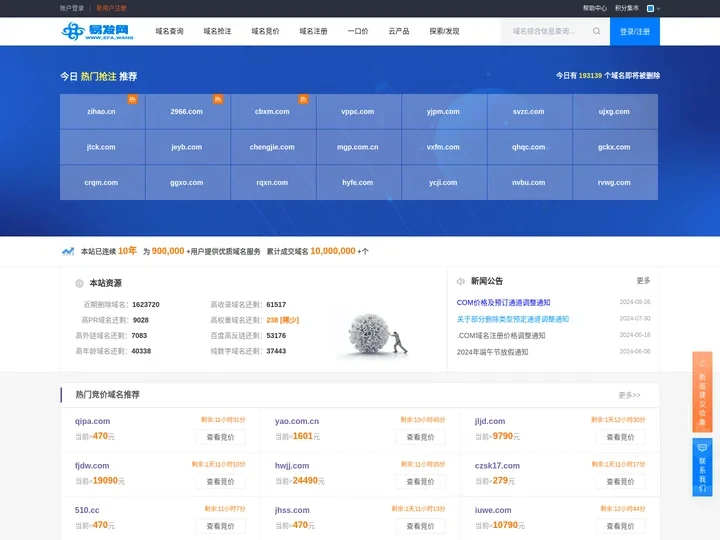Click 查看竞价 for jljd.com
This screenshot has height=540, width=720.
620,437
